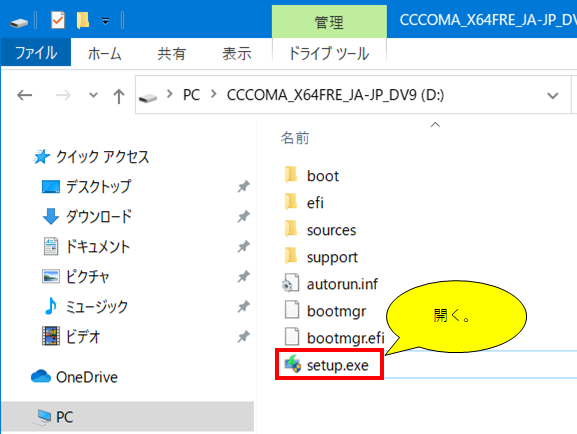This screenshot has width=577, height=434.
Task: Click the pin icon beside ピクチャ
Action: pos(243,276)
